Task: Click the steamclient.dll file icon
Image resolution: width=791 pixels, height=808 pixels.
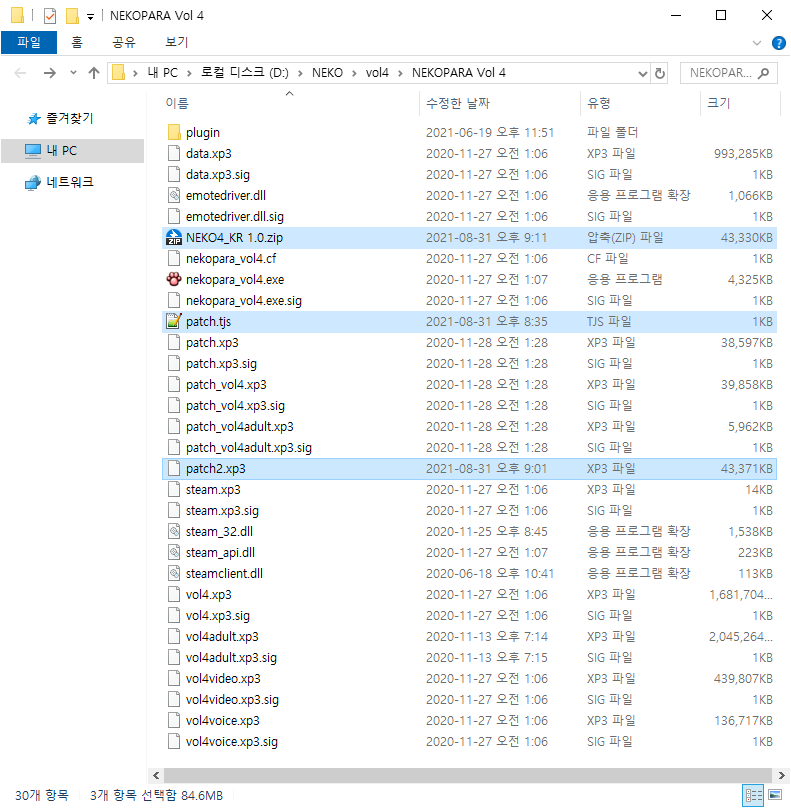Action: (x=174, y=574)
